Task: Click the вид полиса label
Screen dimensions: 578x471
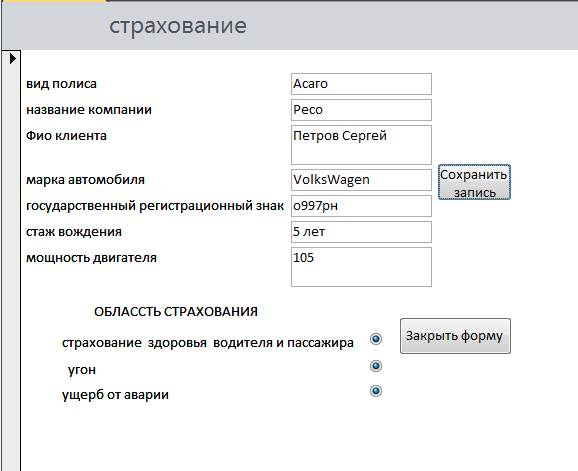Action: tap(62, 84)
